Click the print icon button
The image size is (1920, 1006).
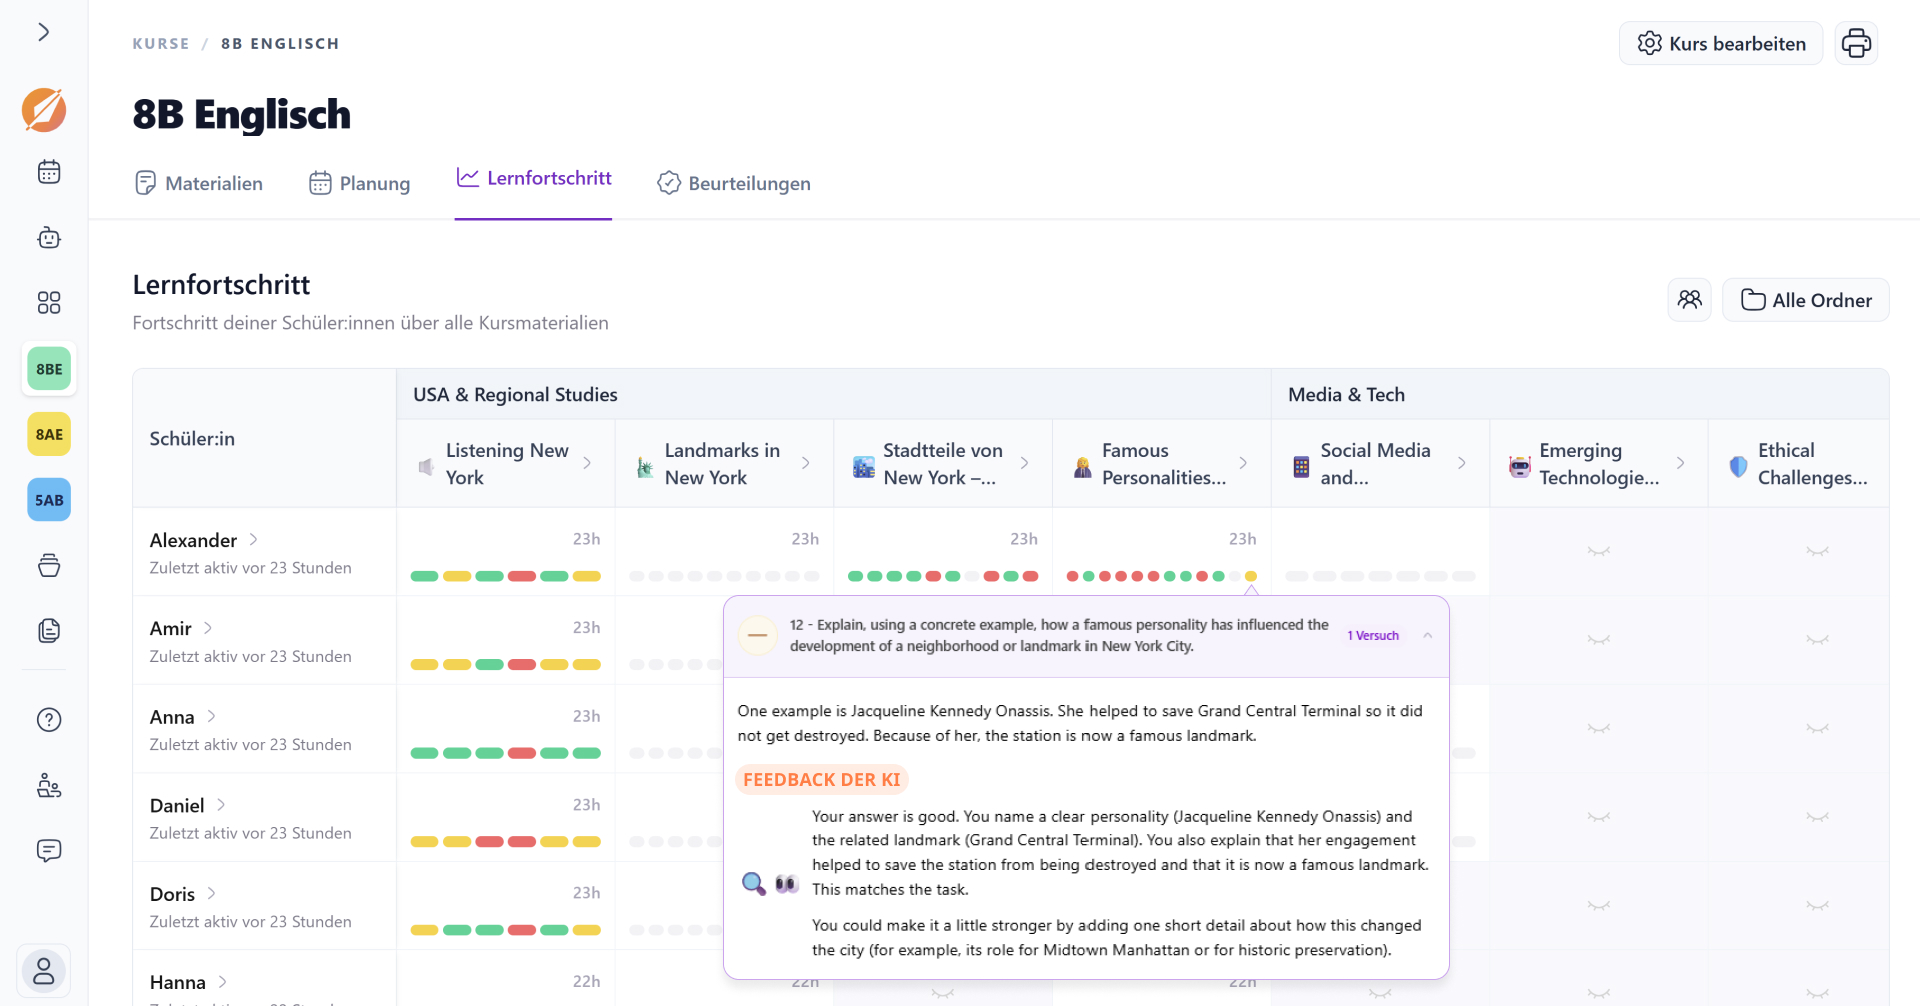click(1856, 43)
